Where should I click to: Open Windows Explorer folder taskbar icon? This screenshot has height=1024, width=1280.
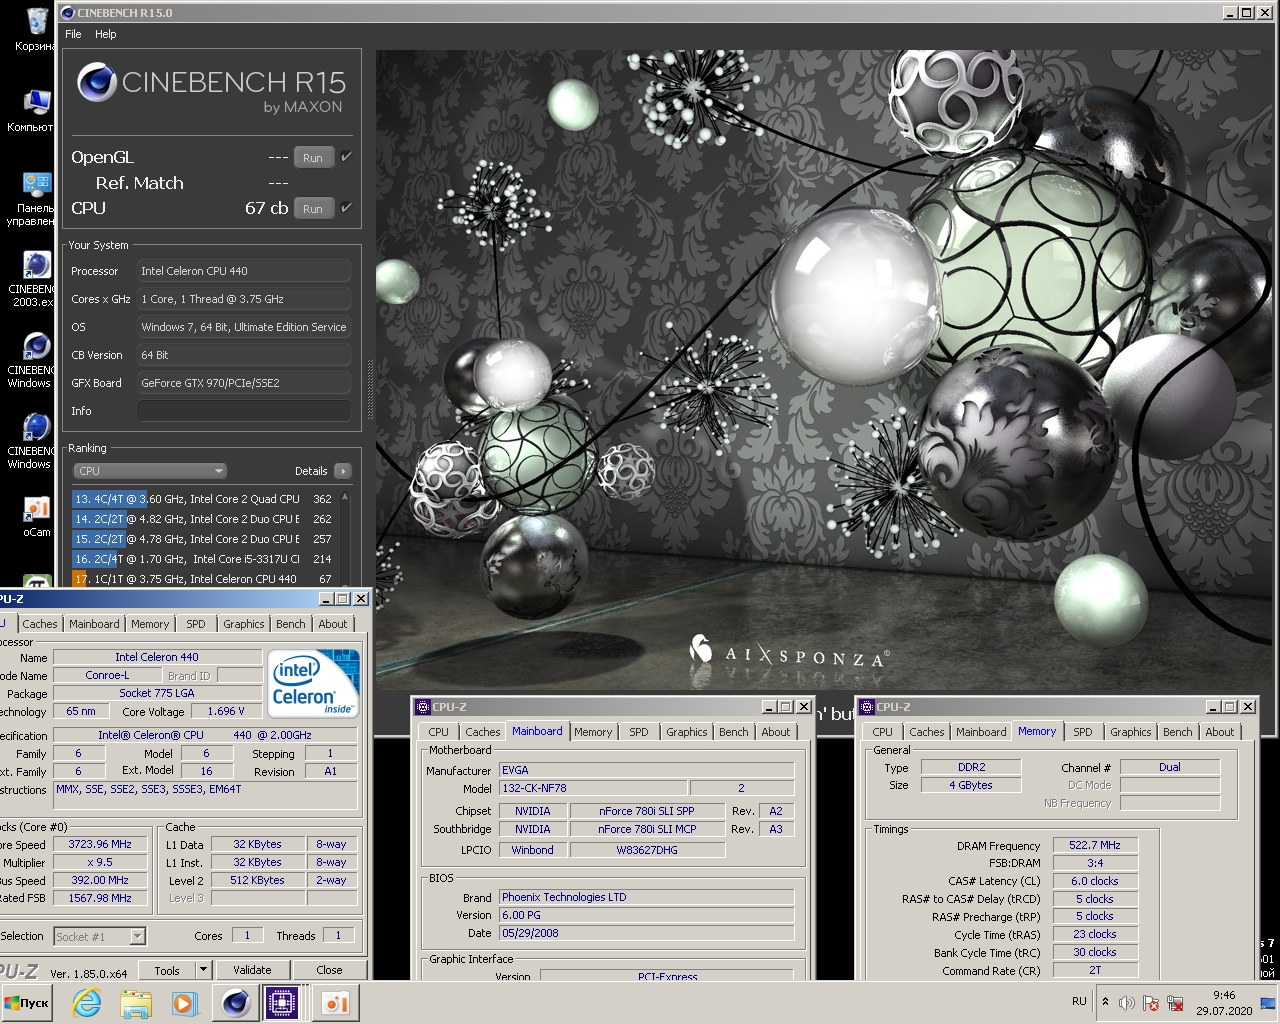click(135, 1003)
